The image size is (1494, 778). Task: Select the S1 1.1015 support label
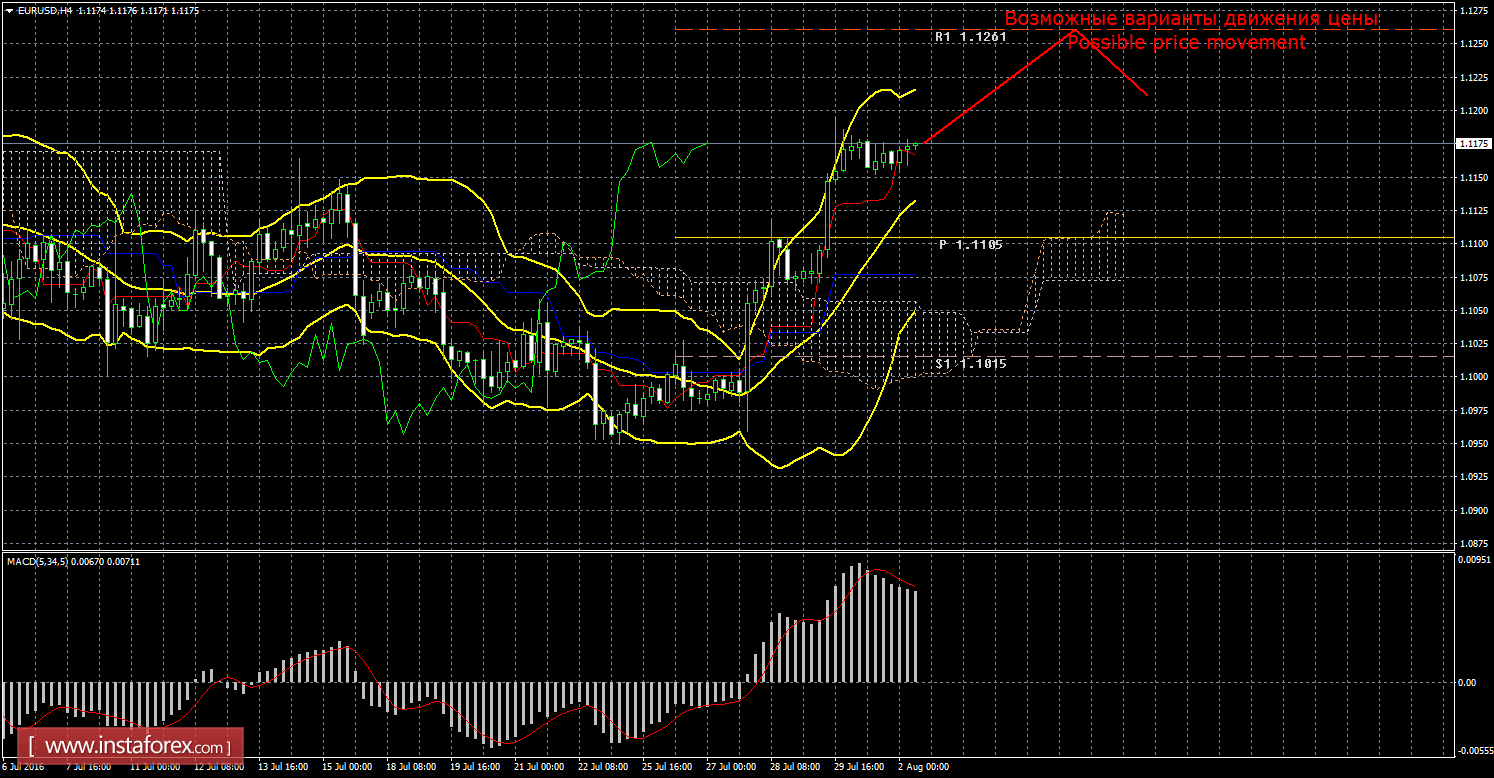[x=970, y=364]
